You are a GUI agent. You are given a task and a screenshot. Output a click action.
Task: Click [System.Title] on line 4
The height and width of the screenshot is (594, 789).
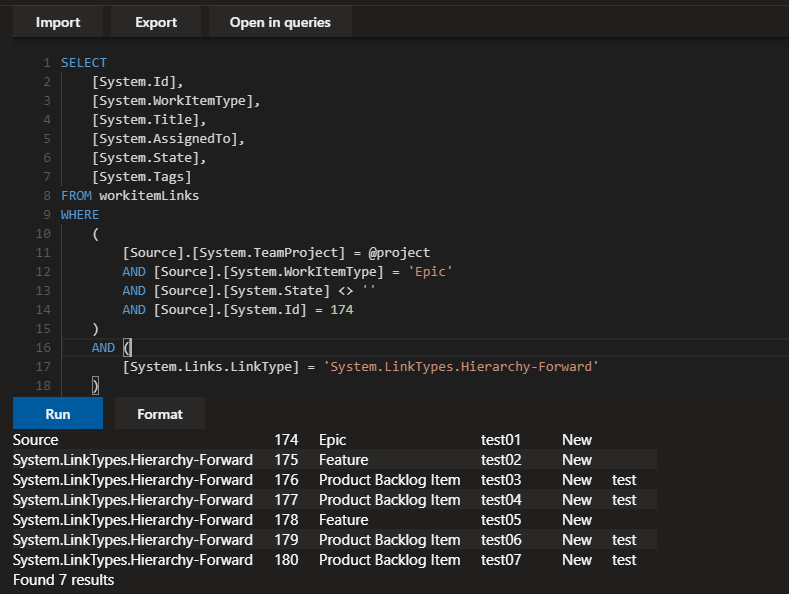[145, 120]
